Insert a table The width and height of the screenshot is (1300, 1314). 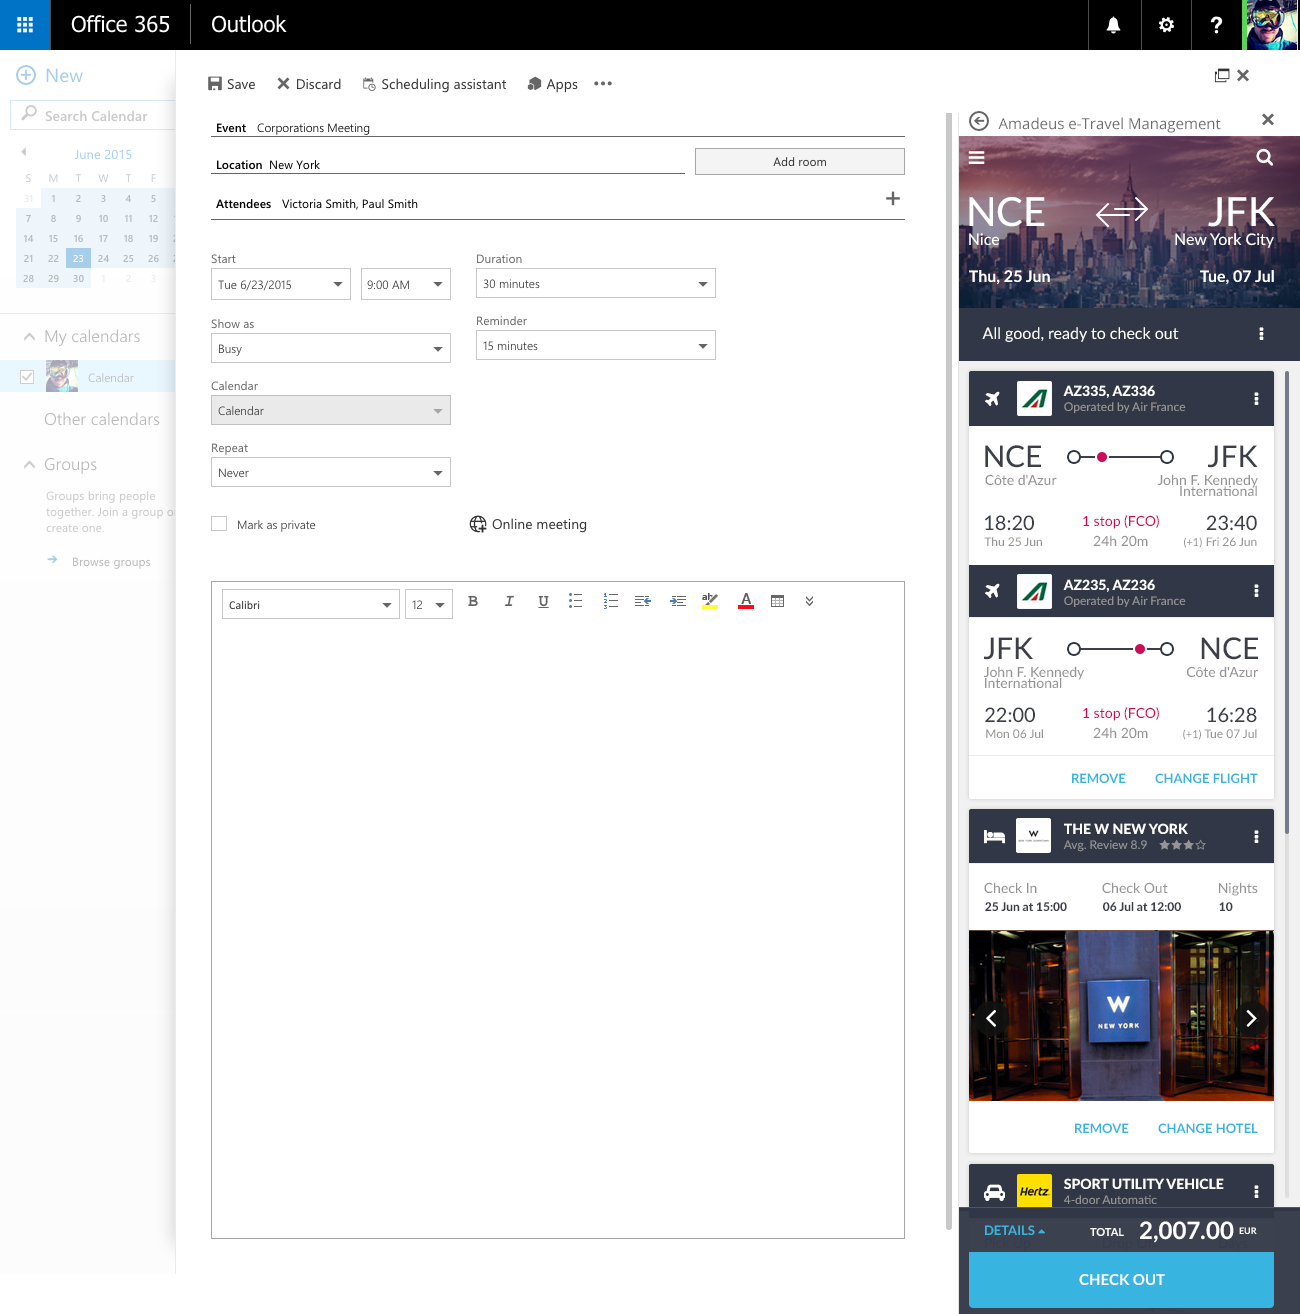click(x=778, y=601)
